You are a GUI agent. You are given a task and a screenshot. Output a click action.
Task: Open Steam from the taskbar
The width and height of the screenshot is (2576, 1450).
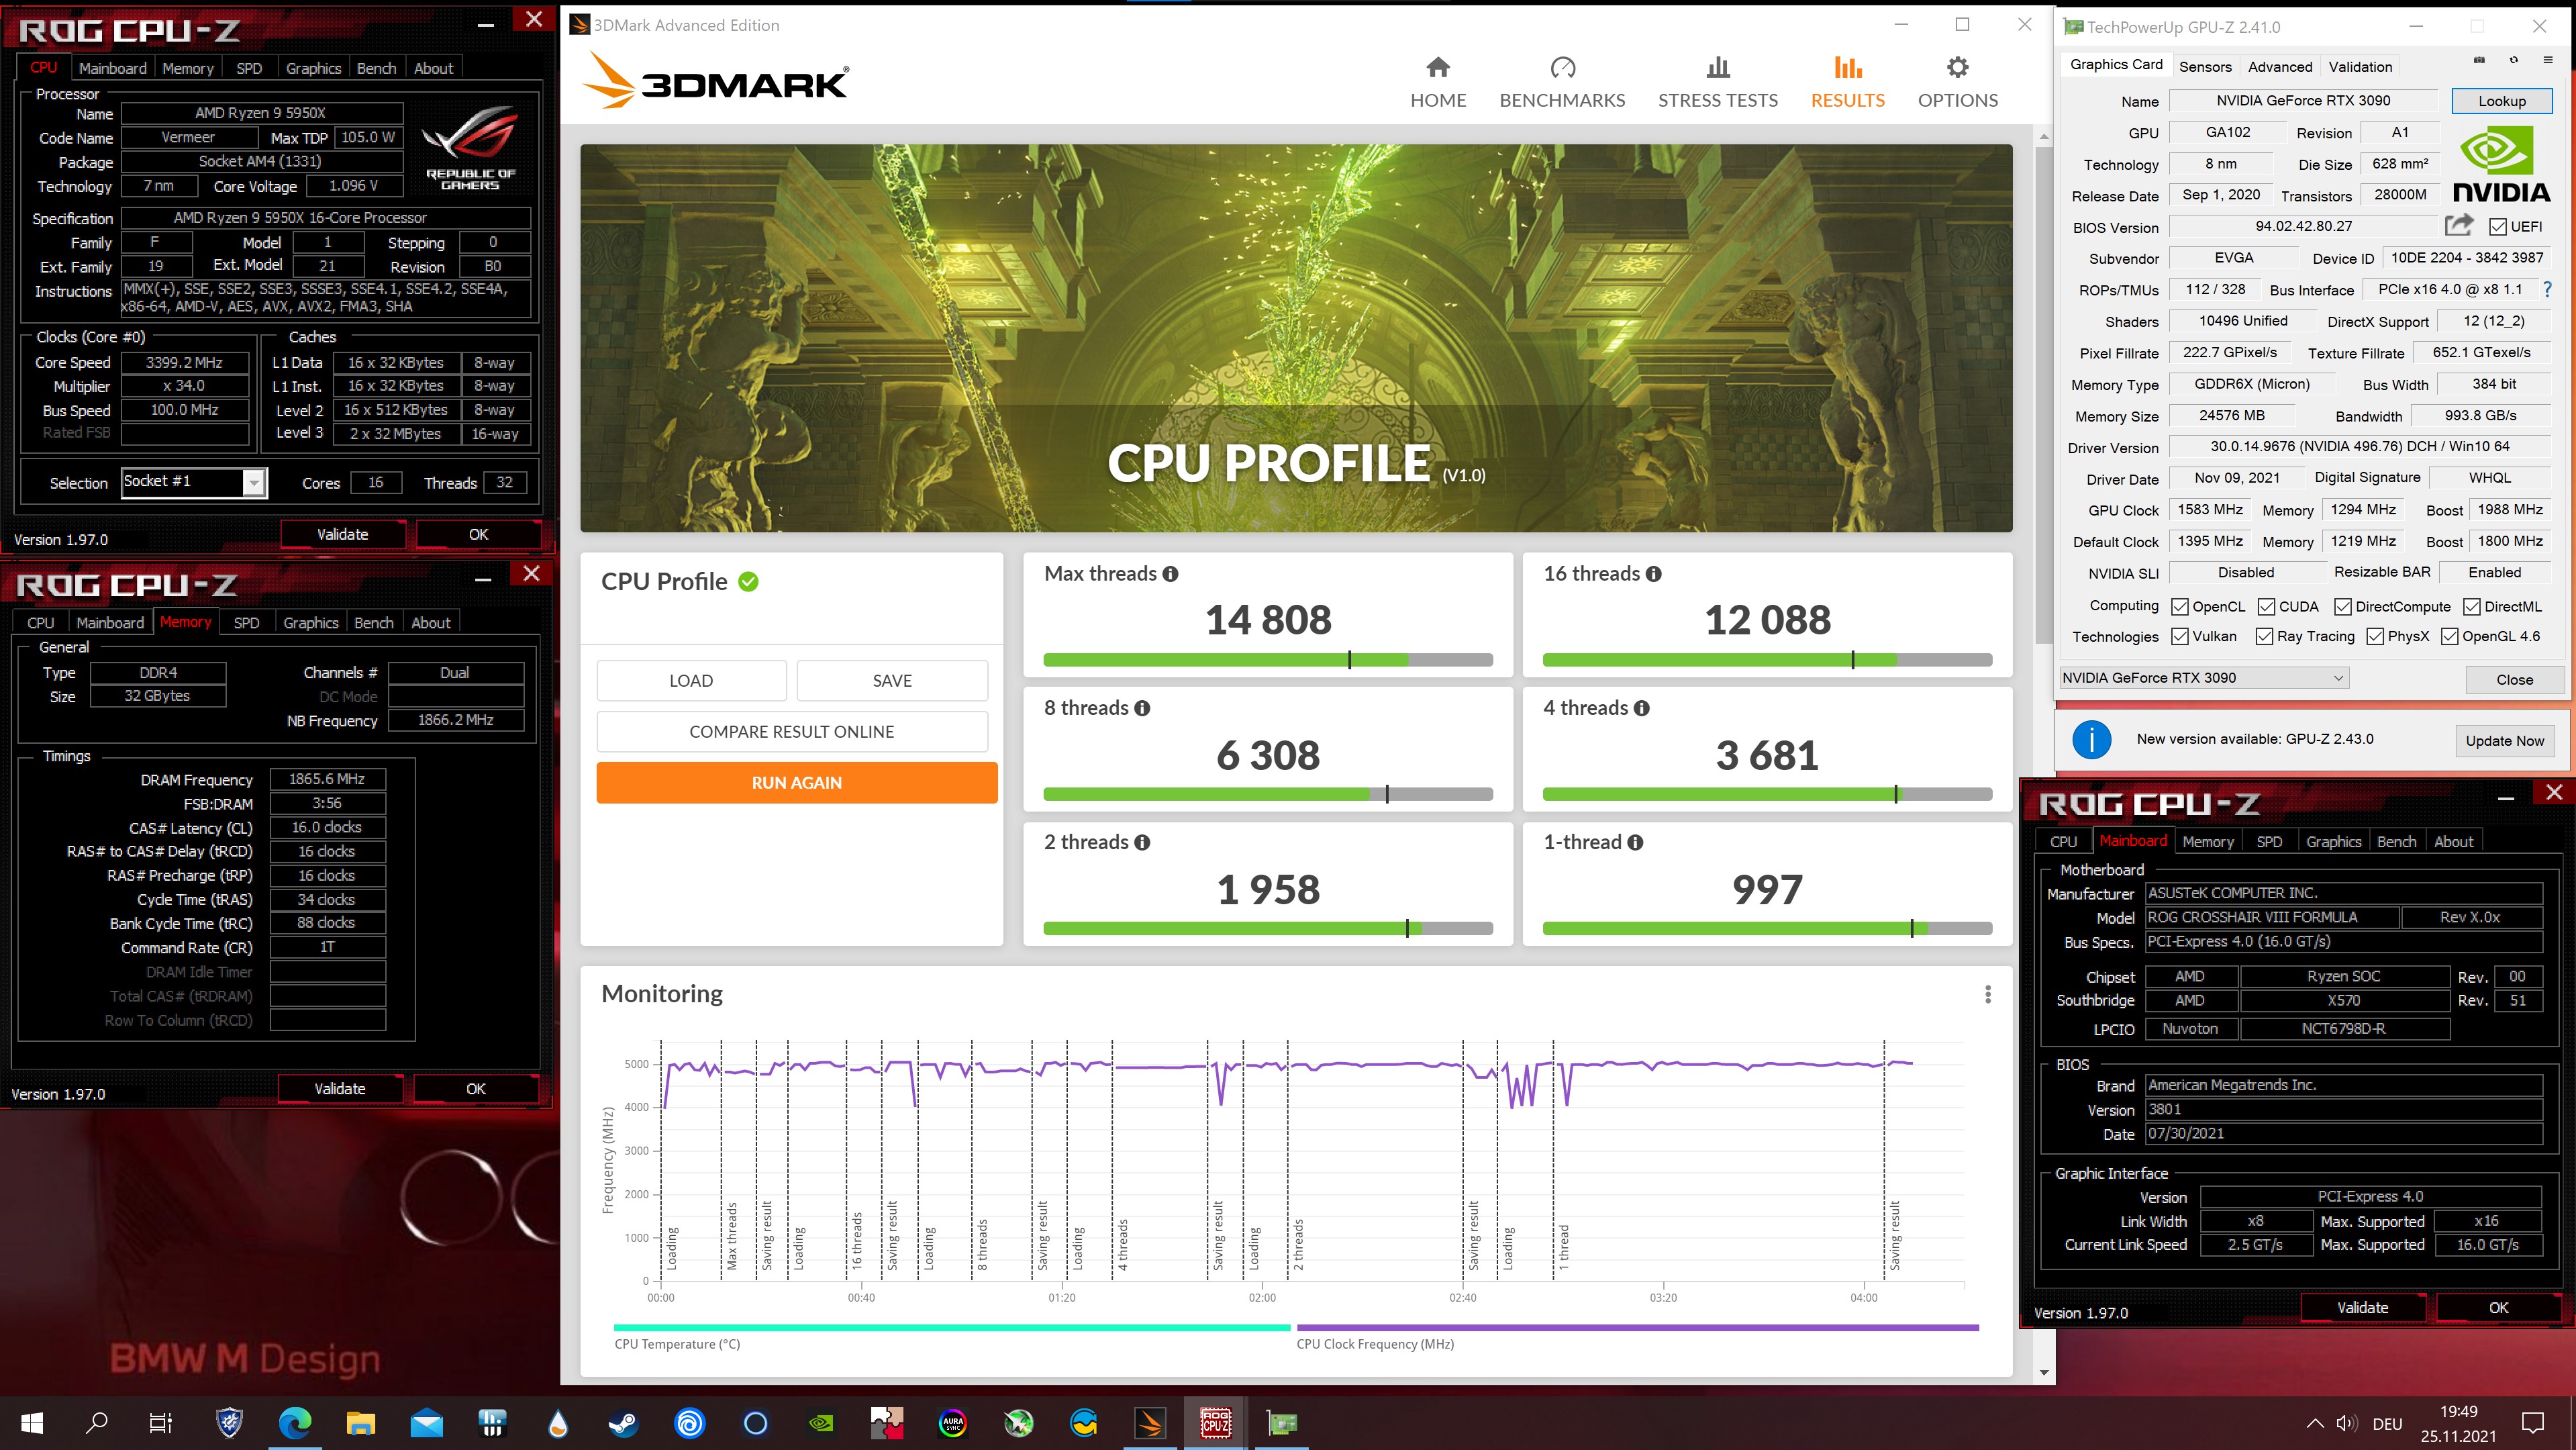[623, 1422]
